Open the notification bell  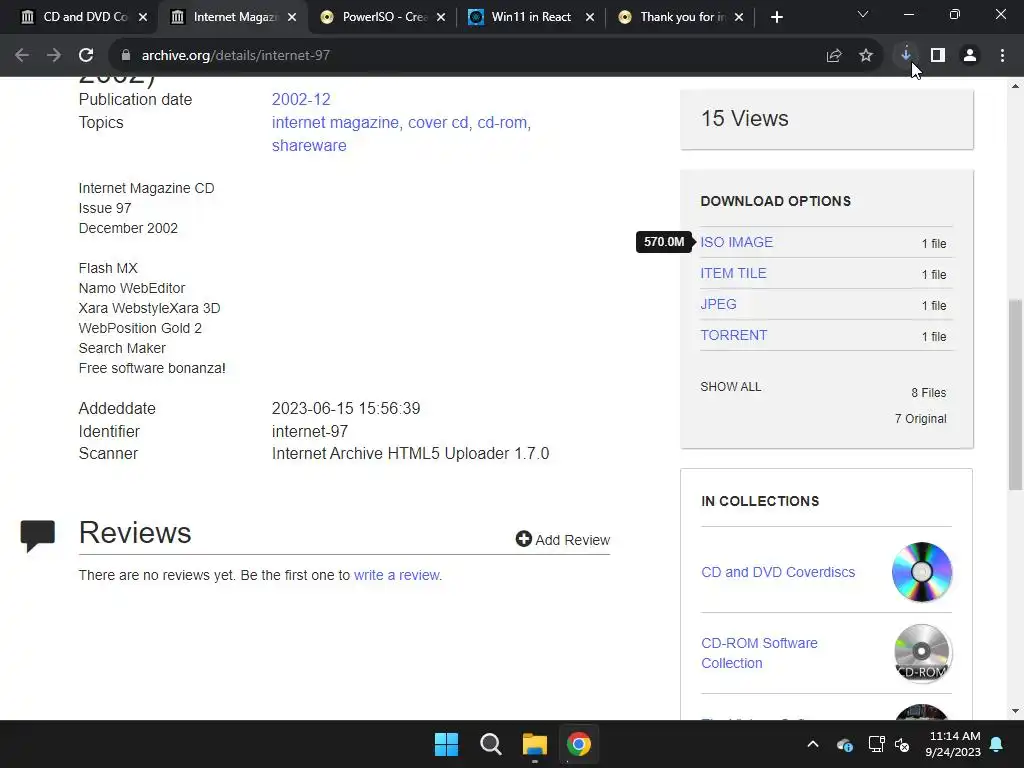click(x=997, y=744)
